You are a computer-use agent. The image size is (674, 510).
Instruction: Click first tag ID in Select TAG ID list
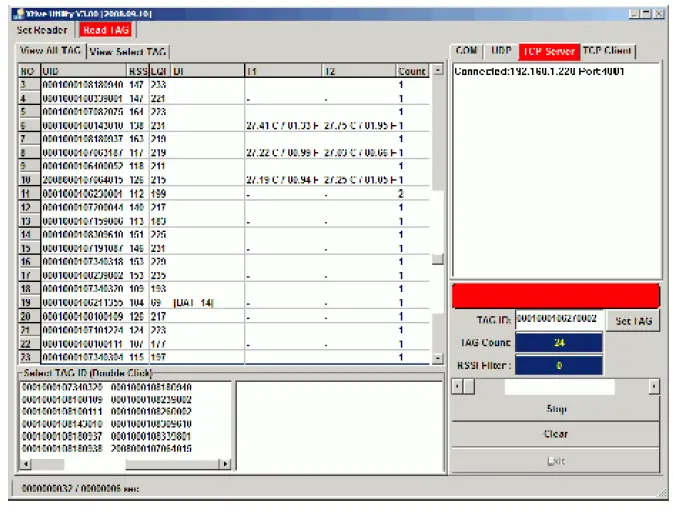click(x=62, y=387)
